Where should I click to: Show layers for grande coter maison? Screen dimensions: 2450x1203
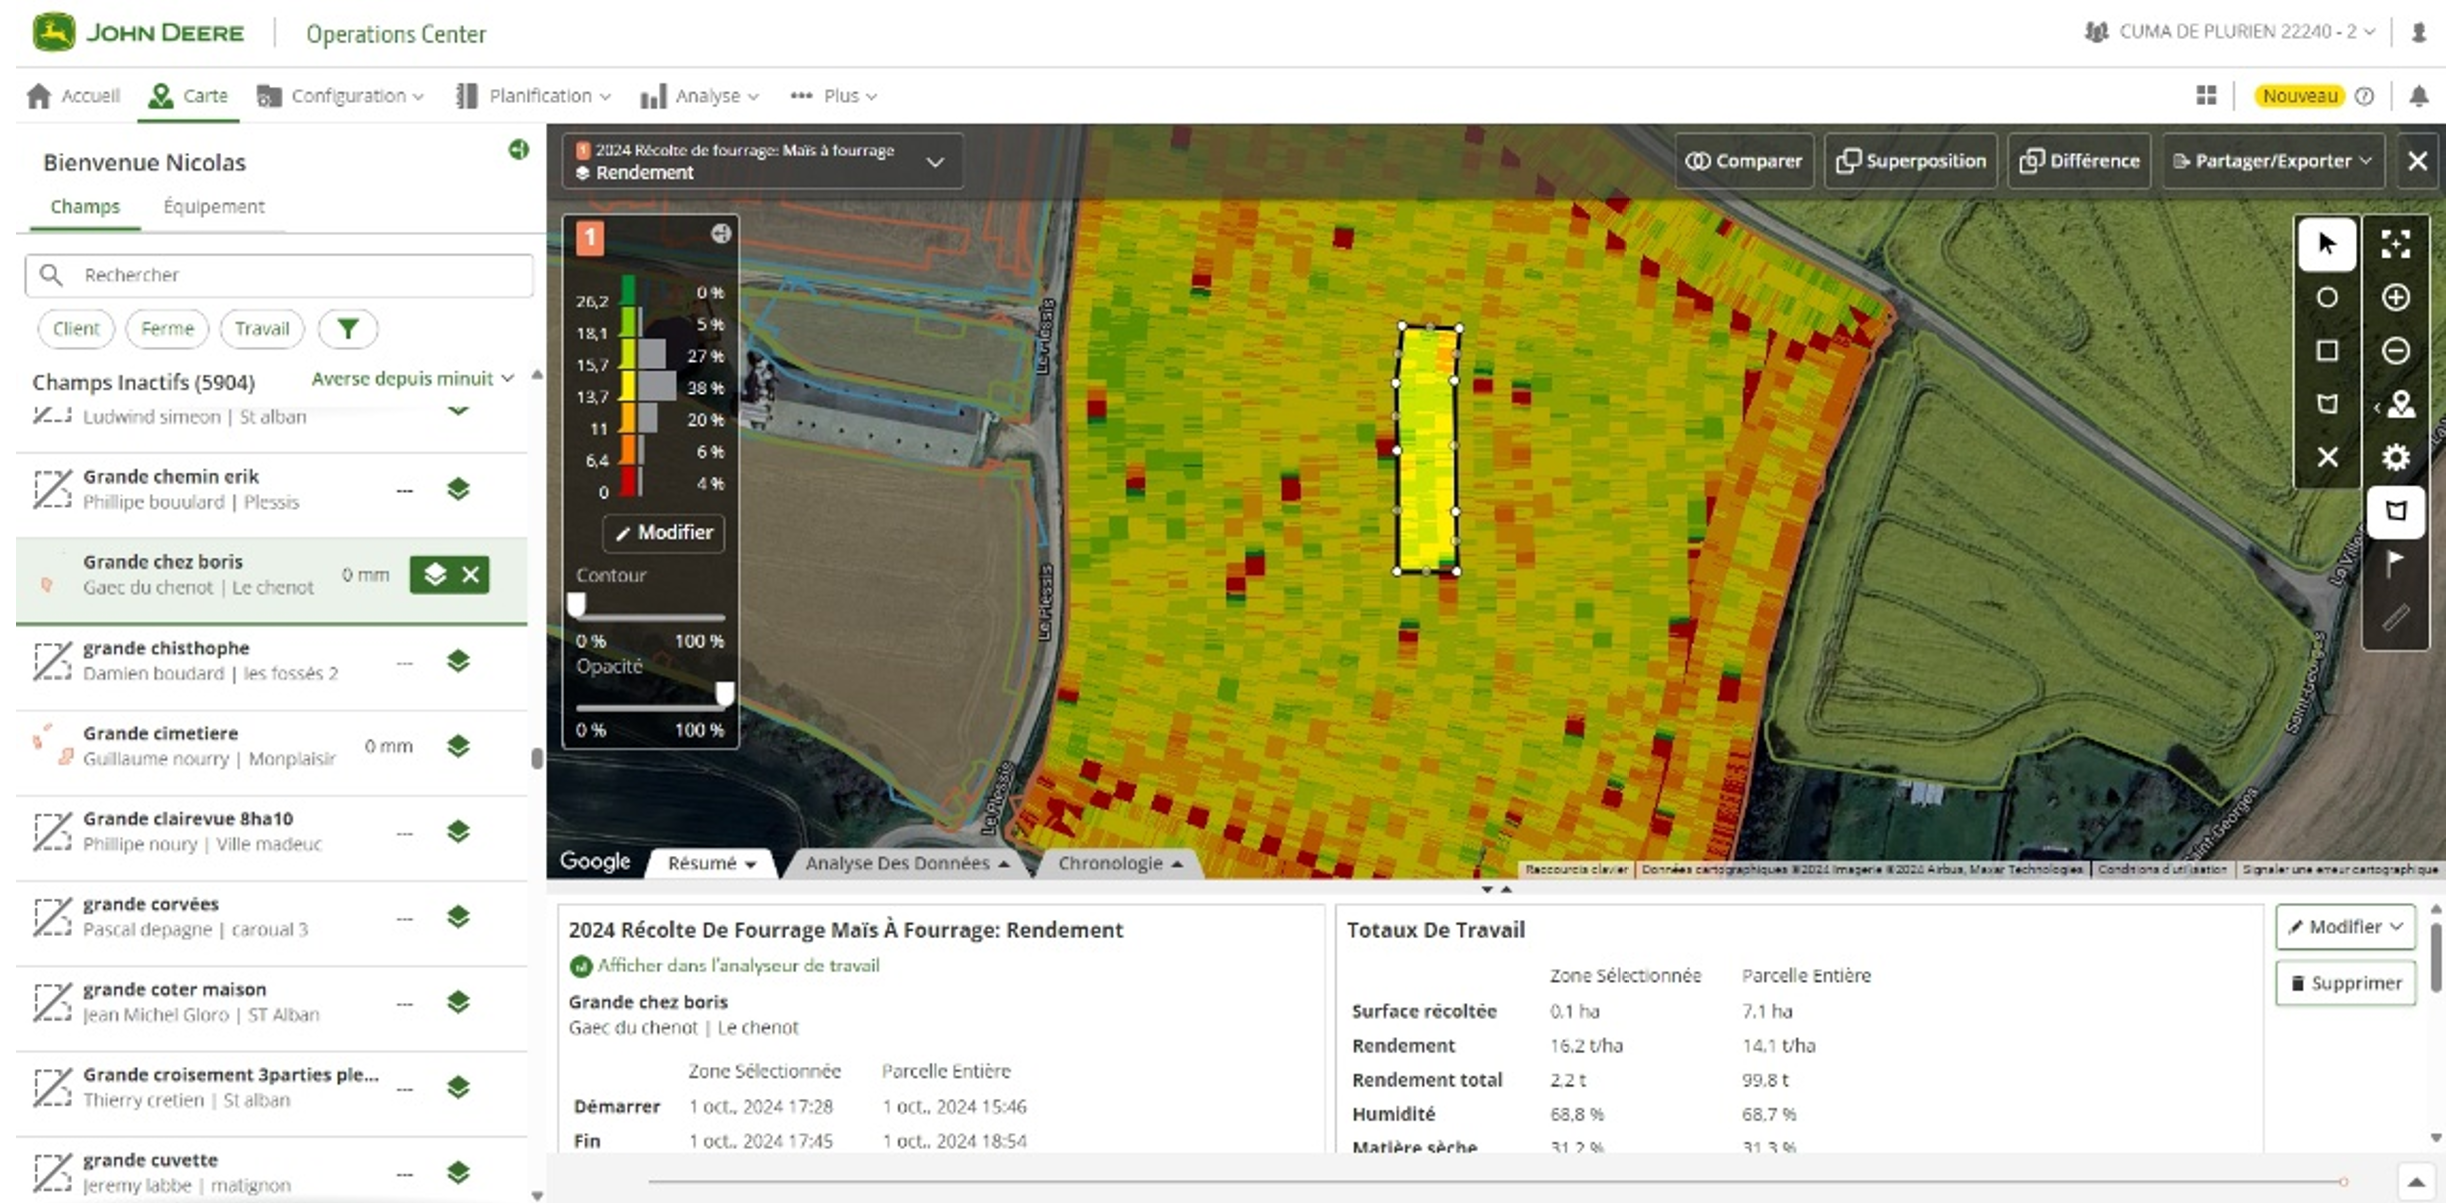click(458, 1002)
